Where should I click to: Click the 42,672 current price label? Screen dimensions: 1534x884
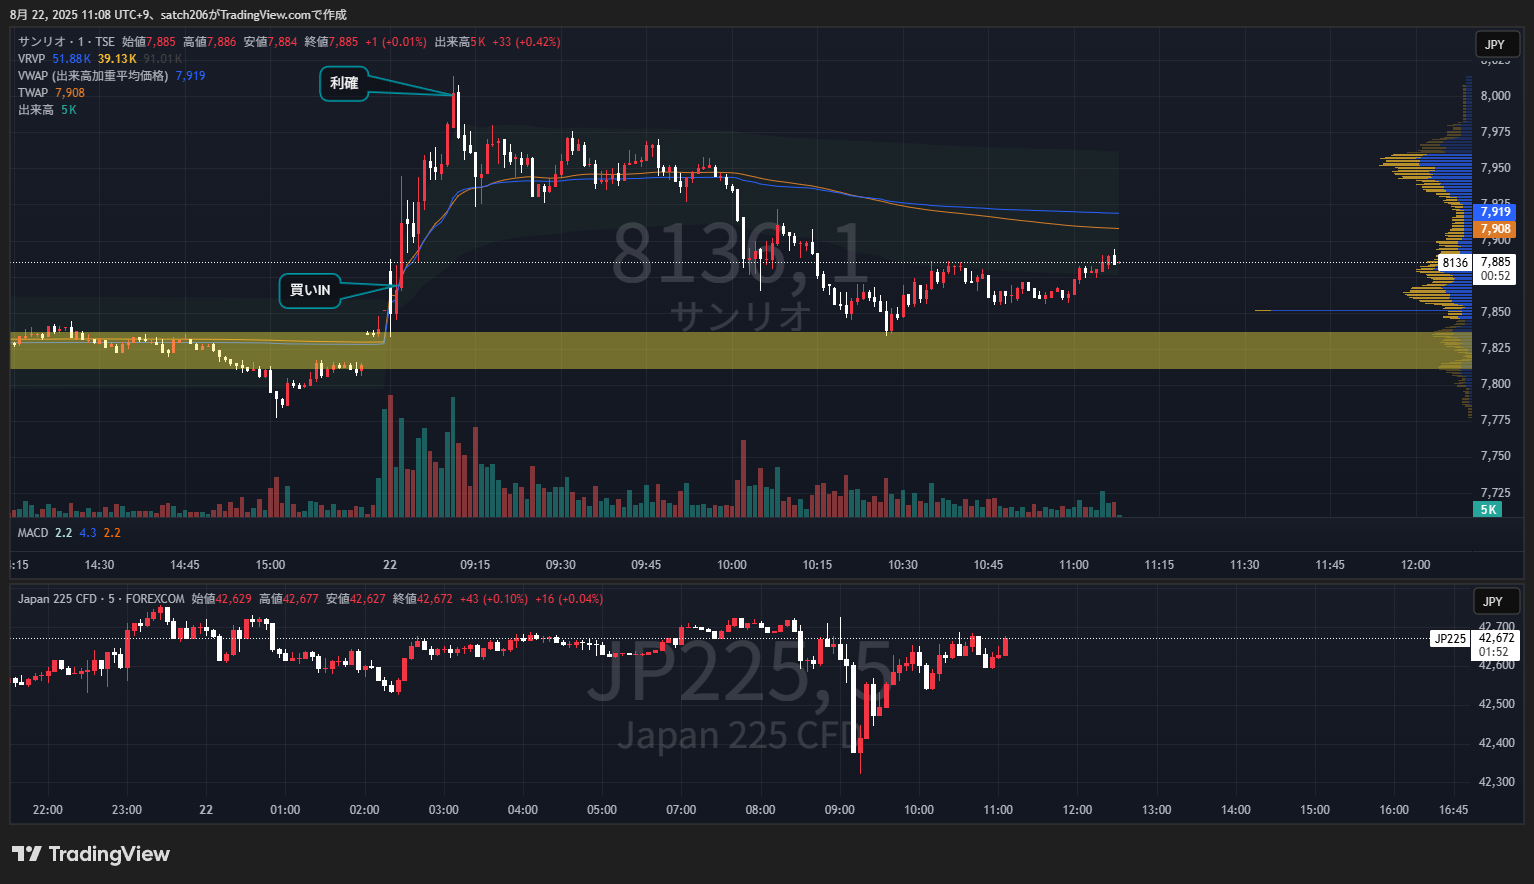(1497, 638)
